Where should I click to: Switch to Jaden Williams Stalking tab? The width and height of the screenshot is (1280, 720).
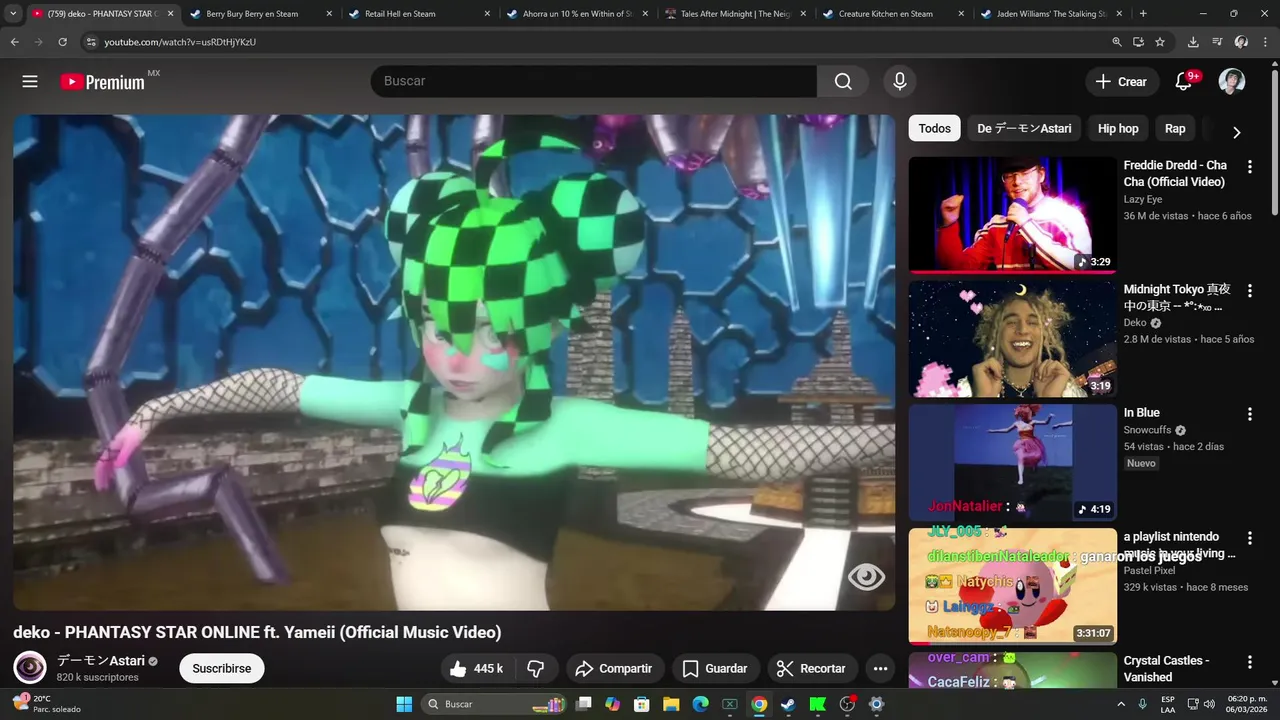point(1052,14)
